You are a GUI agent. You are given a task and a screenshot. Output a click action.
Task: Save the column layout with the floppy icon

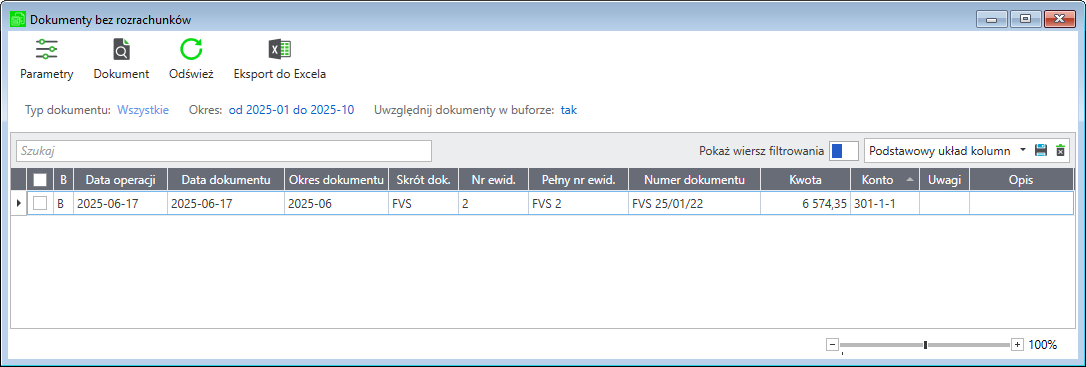1040,150
